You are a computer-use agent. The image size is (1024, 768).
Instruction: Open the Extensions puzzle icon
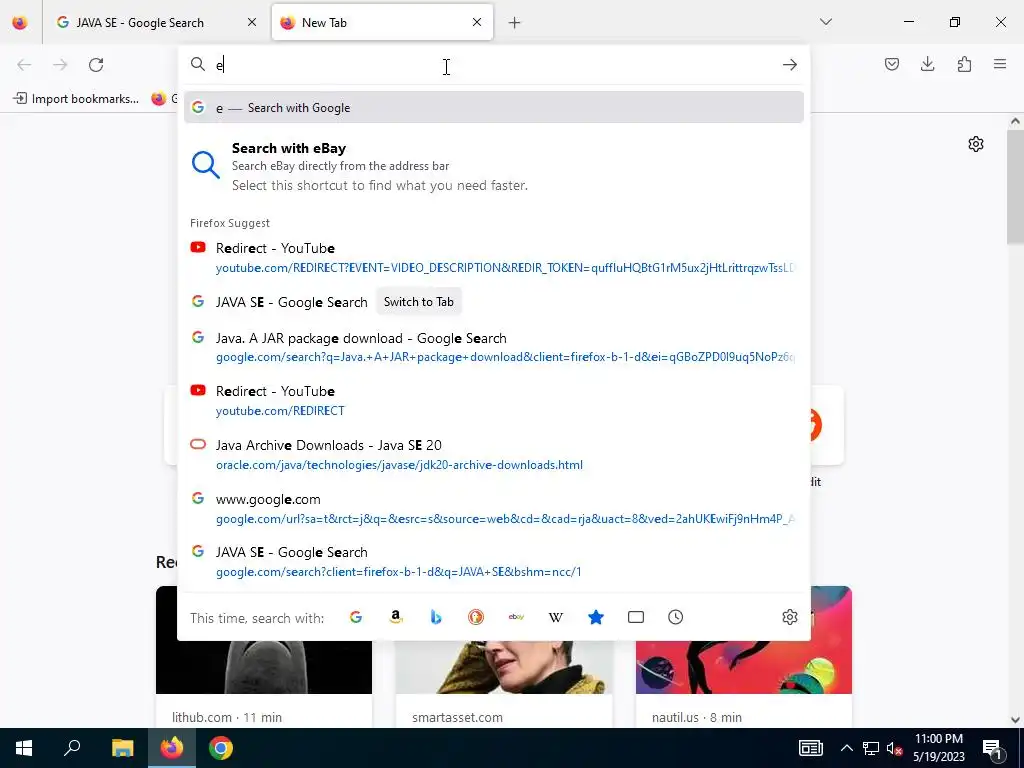click(x=964, y=64)
